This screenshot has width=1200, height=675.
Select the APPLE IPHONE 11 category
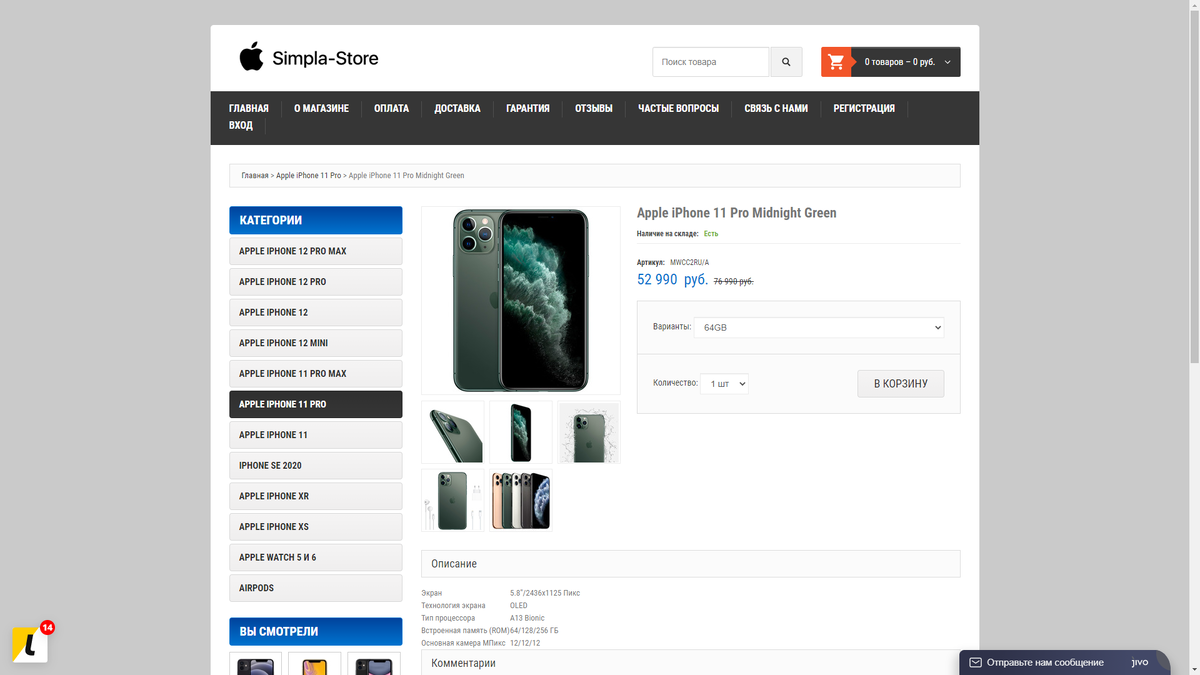315,435
